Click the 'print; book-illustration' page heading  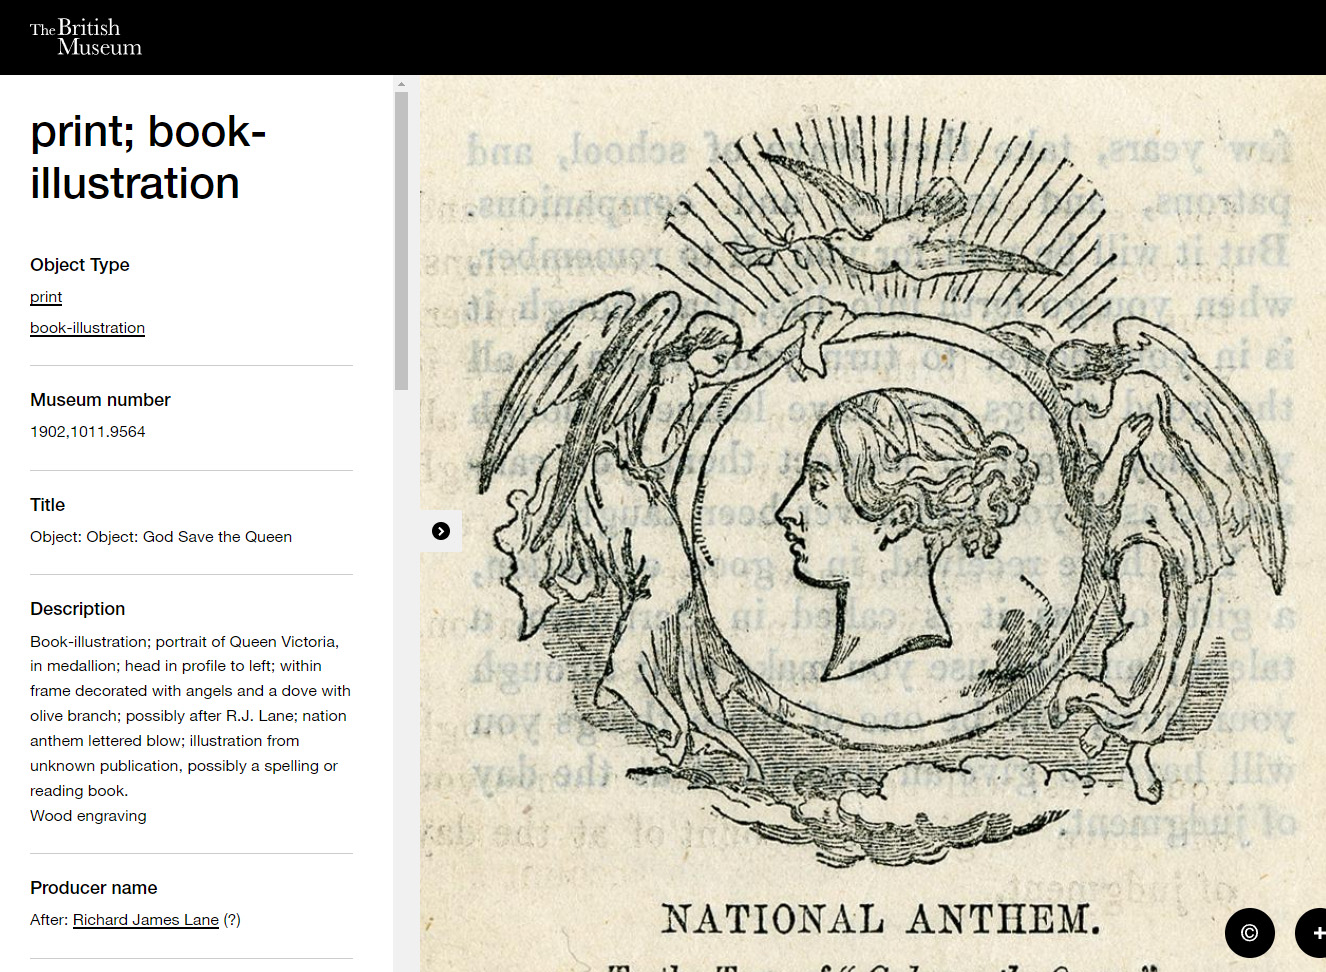pos(148,158)
